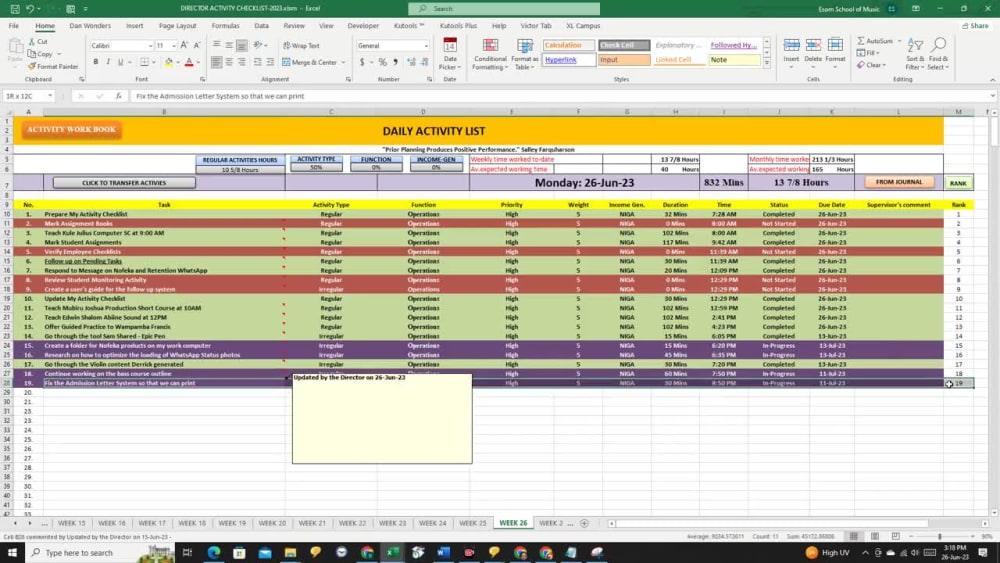Open the font size dropdown
Screen dimensions: 1000x563
tap(173, 46)
